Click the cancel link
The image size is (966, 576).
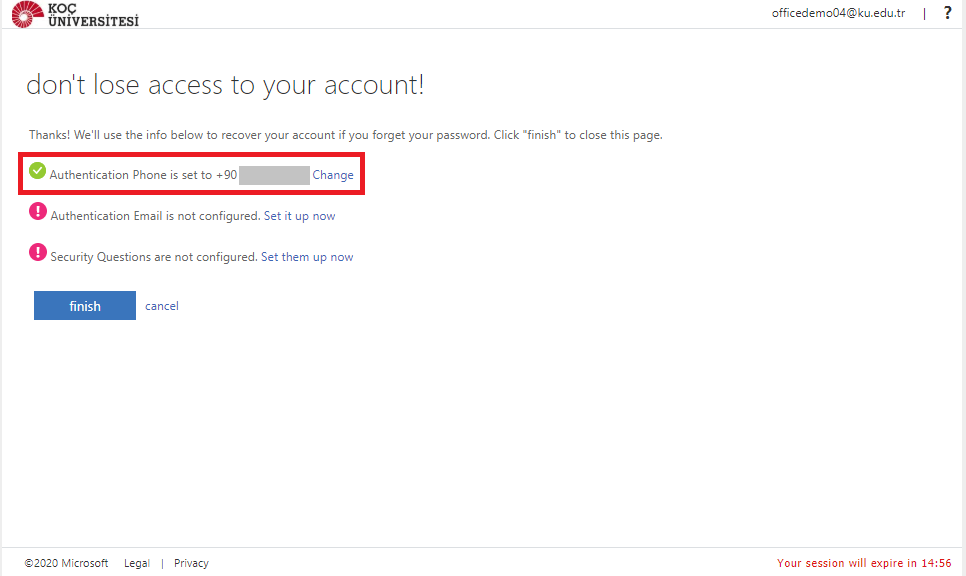click(161, 305)
